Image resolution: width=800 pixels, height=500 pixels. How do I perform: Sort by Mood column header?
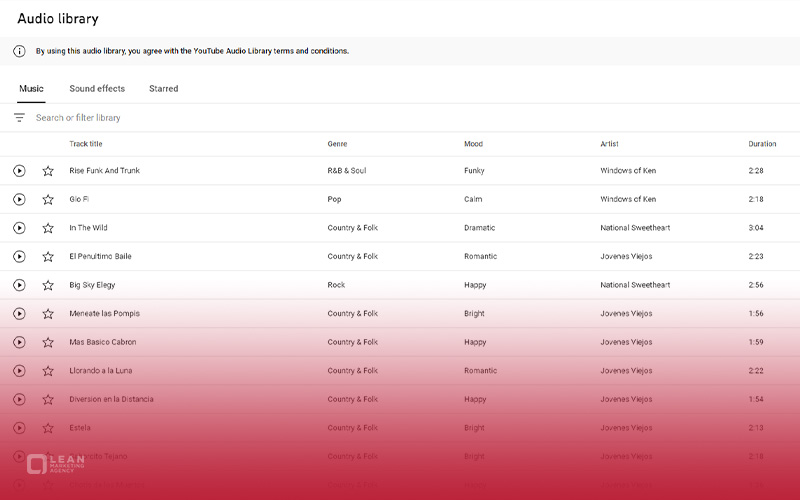(x=473, y=144)
